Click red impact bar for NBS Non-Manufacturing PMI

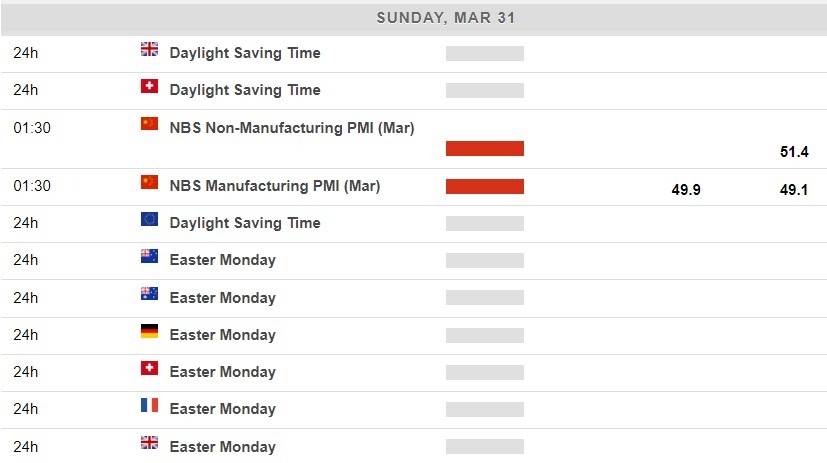pos(484,149)
